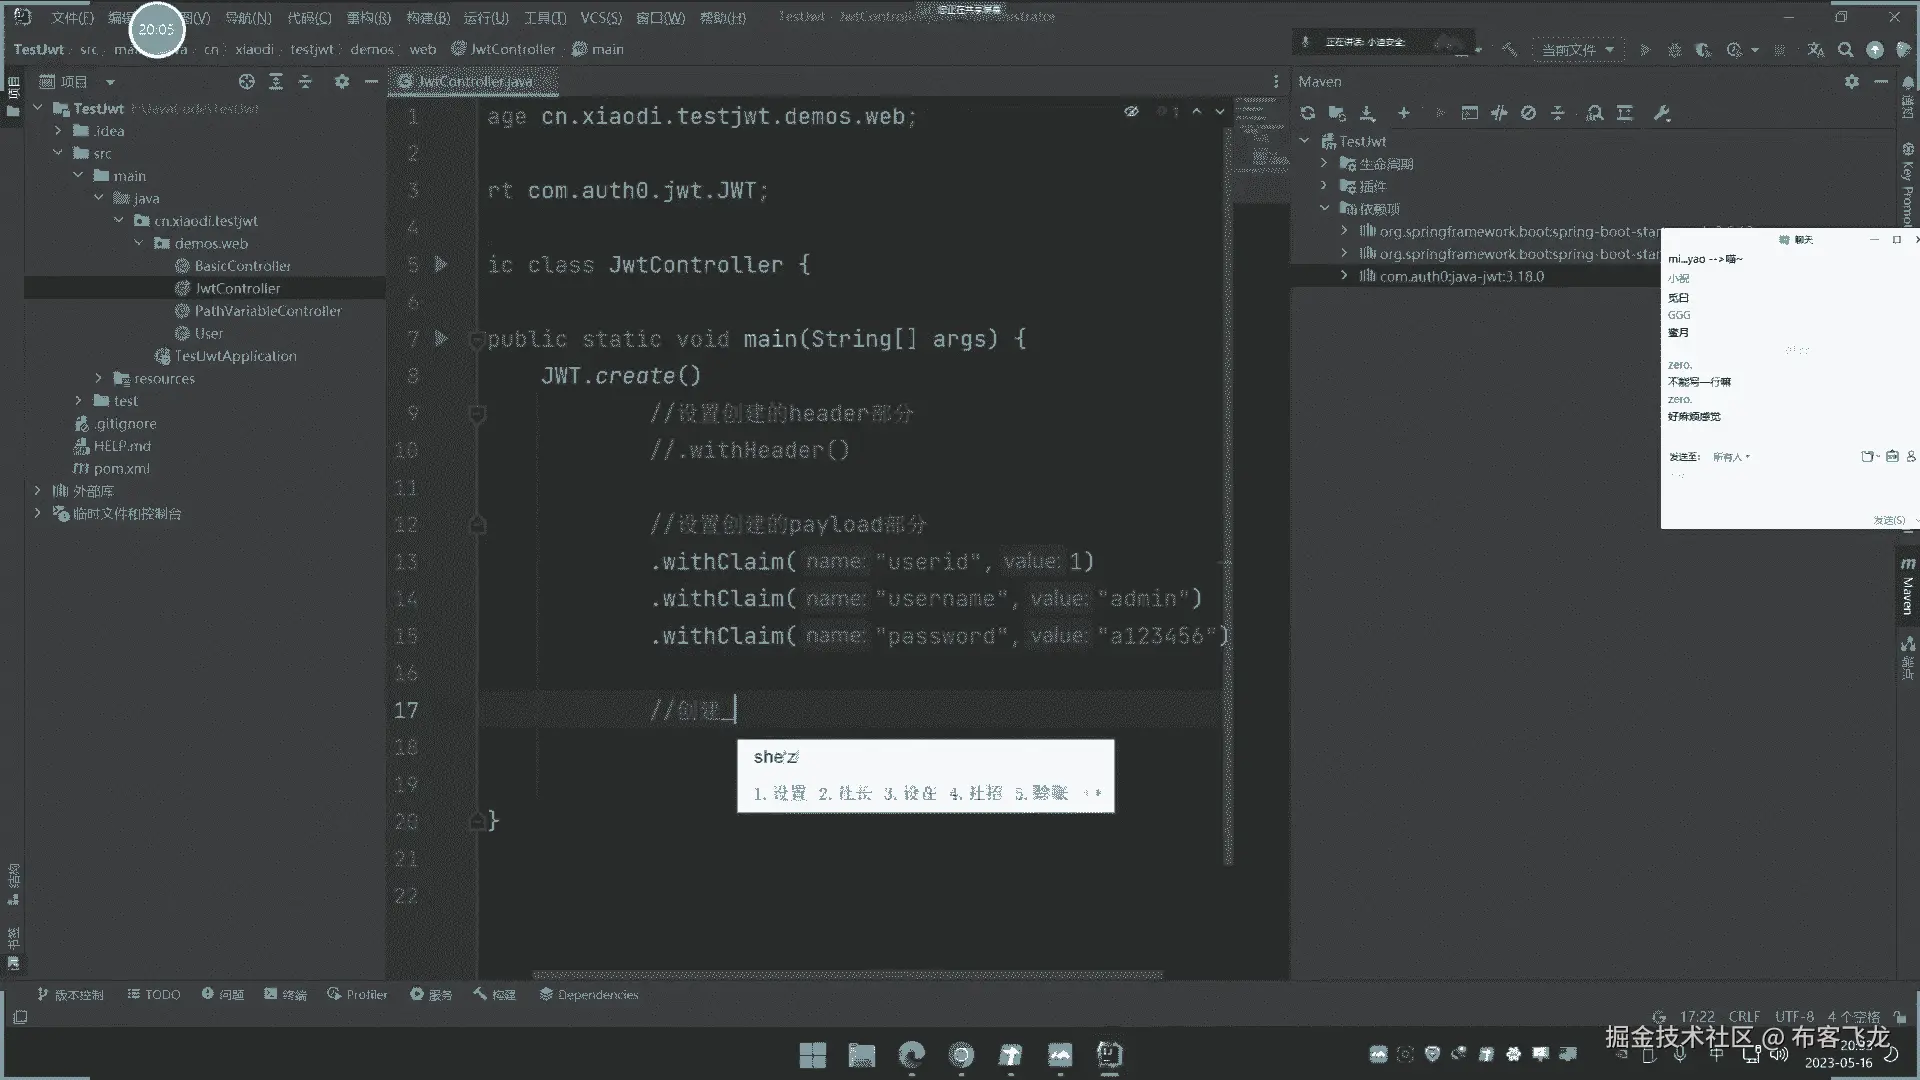This screenshot has width=1920, height=1080.
Task: Click Maven add project plus icon
Action: pyautogui.click(x=1403, y=113)
